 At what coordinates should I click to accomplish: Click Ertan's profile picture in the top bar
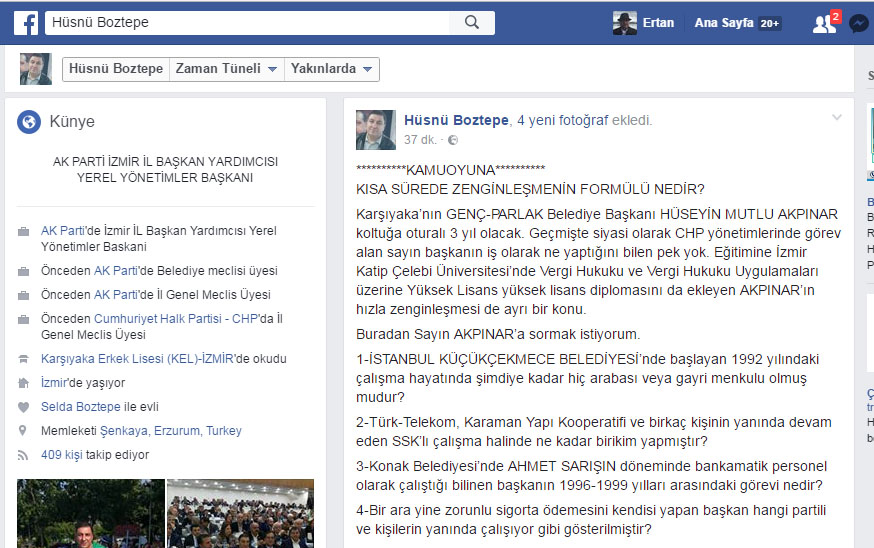point(625,22)
